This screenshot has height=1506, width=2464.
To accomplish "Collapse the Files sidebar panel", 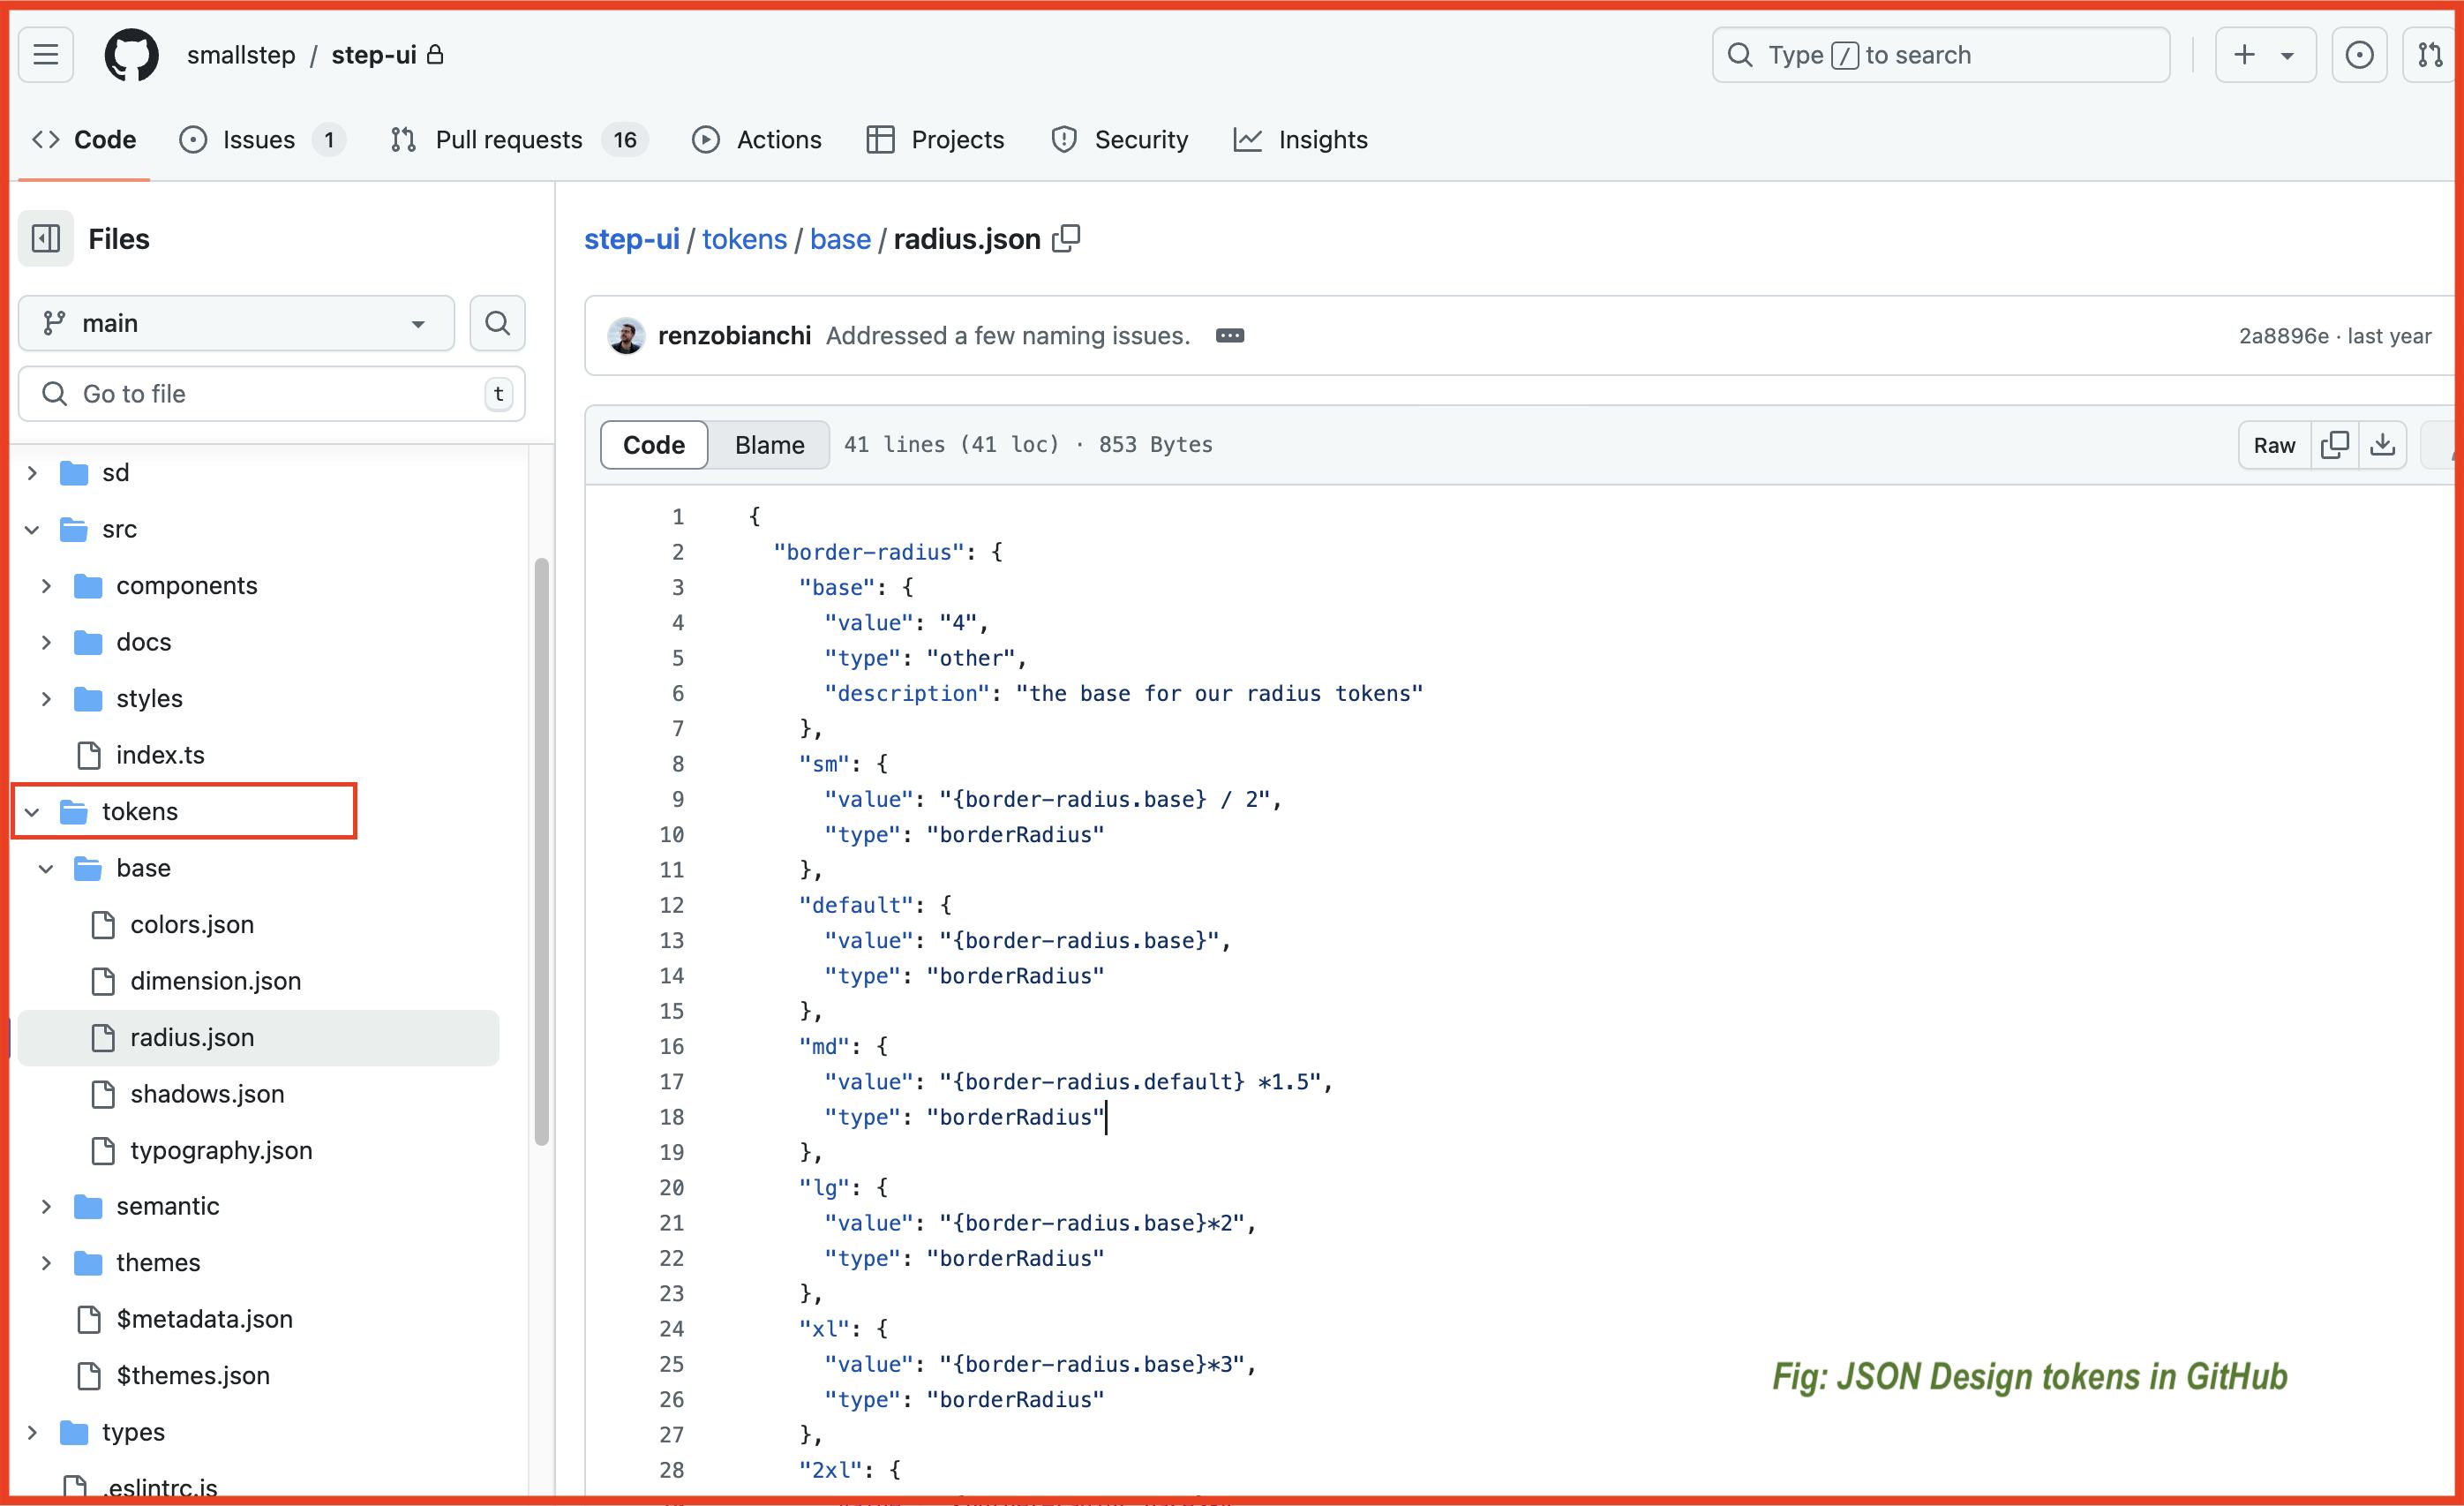I will coord(45,238).
